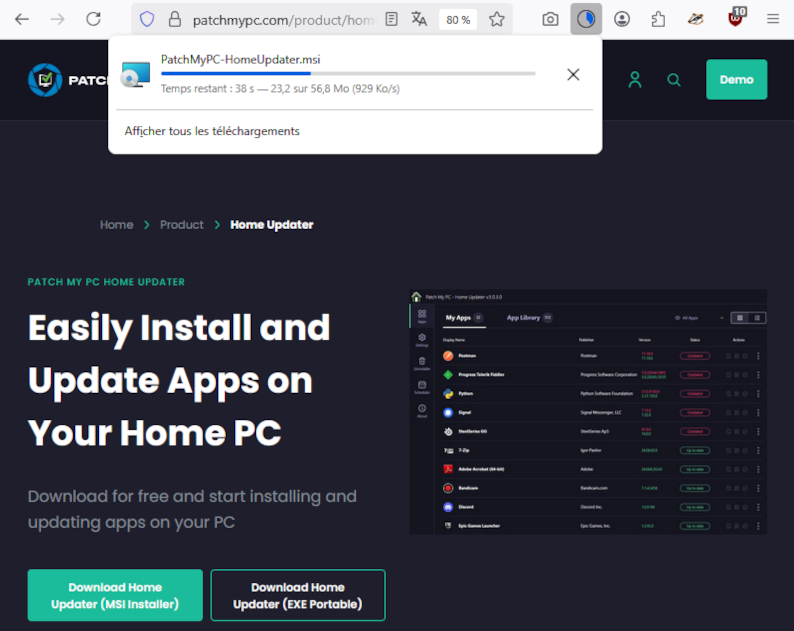Viewport: 794px width, 631px height.
Task: Go to Product breadcrumb
Action: click(x=181, y=225)
